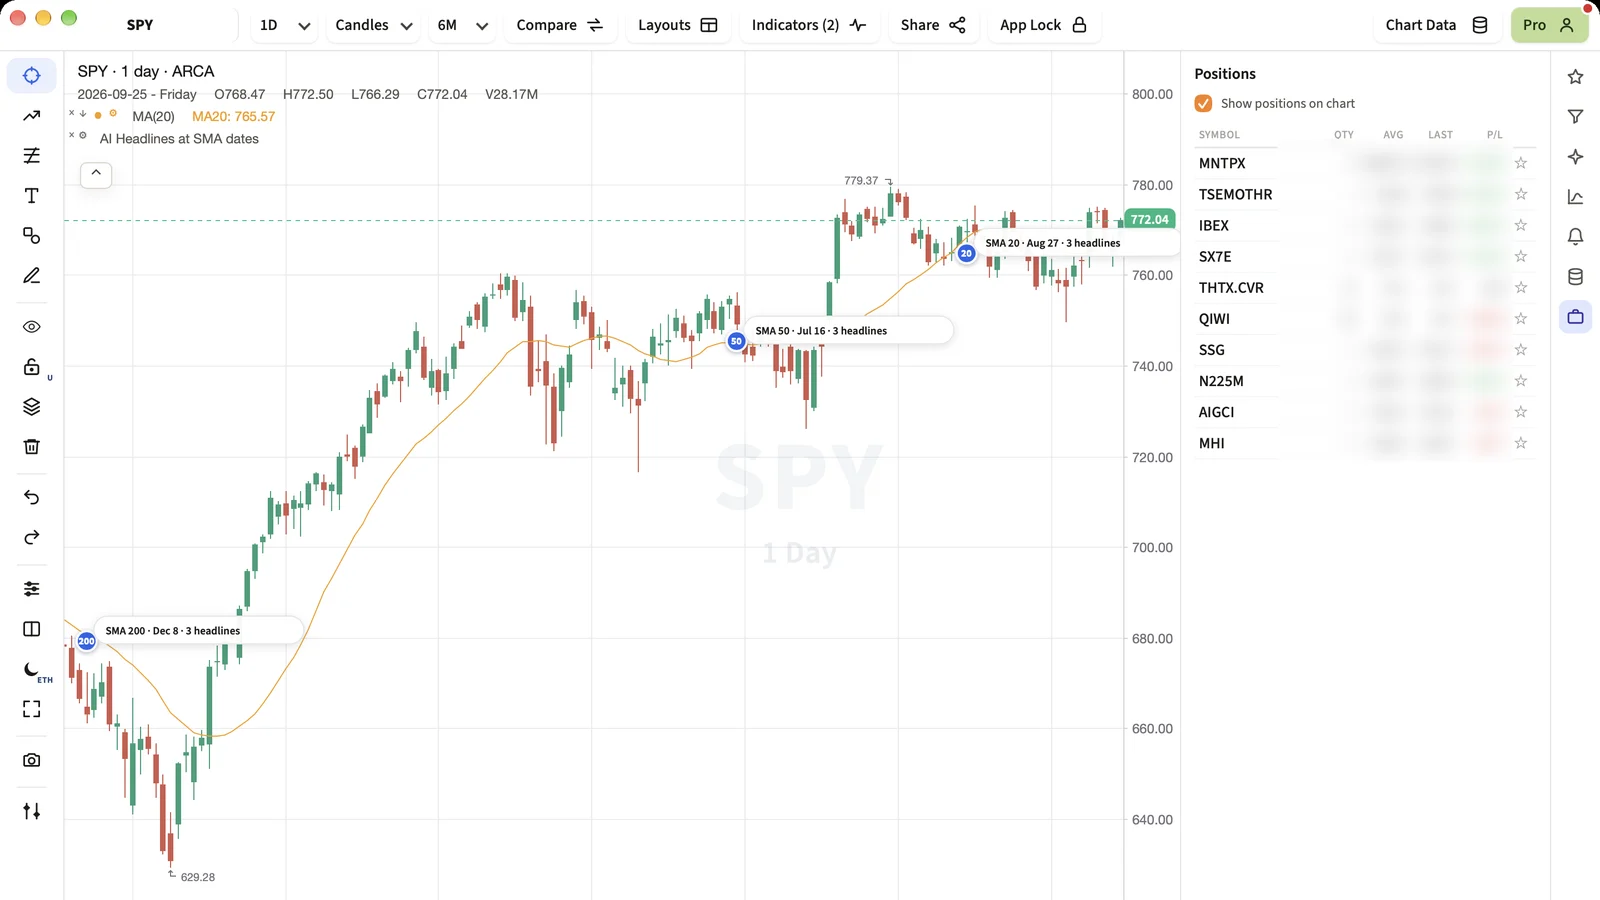Click the 772.04 current price label
The image size is (1600, 900).
coord(1150,219)
